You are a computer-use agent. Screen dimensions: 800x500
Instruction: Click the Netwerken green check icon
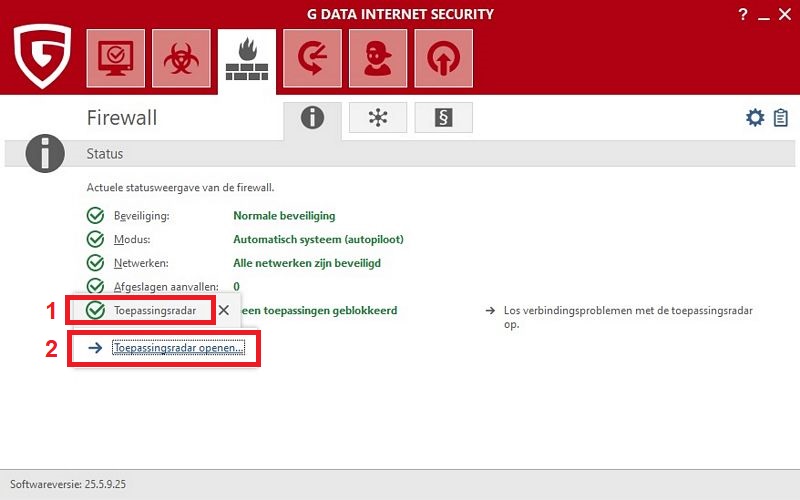pyautogui.click(x=95, y=263)
